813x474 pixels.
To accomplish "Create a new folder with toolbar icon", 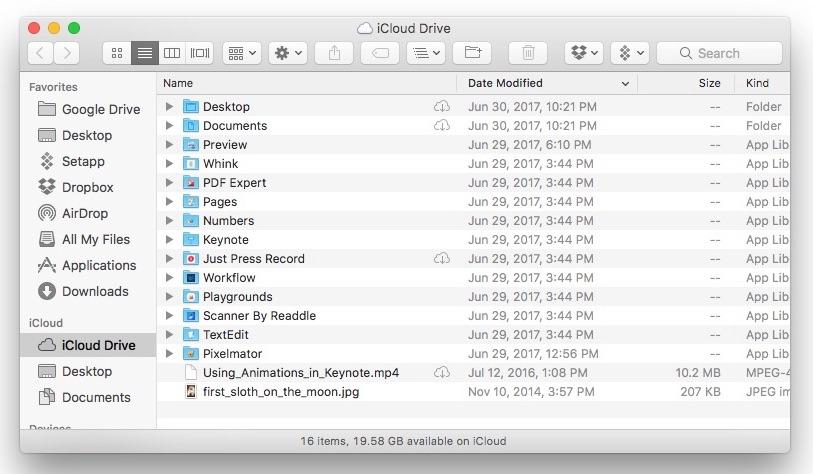I will (472, 53).
